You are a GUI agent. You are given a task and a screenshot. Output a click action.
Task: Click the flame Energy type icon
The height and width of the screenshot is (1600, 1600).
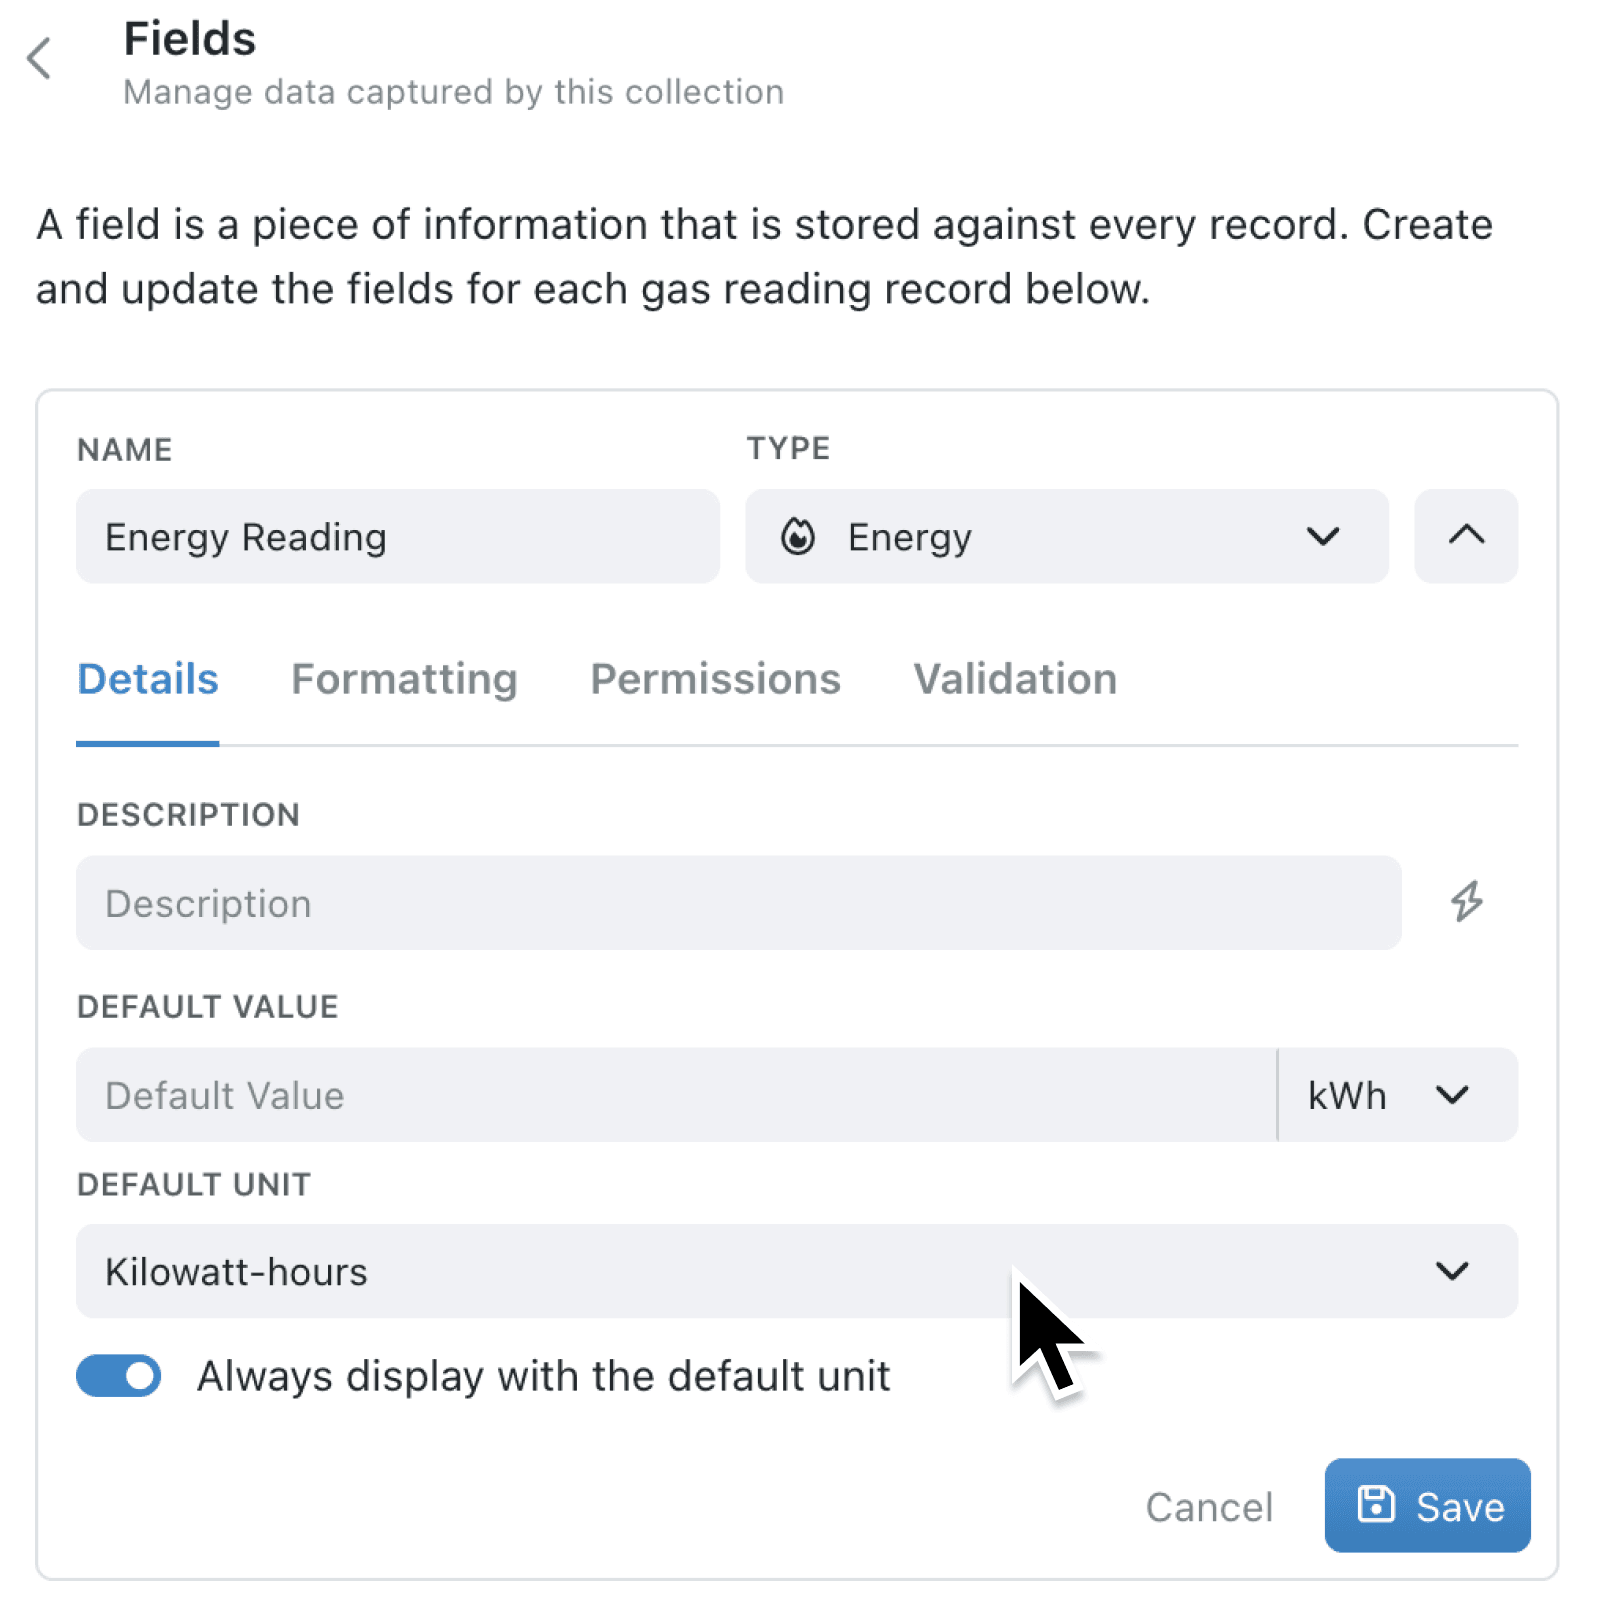click(799, 536)
